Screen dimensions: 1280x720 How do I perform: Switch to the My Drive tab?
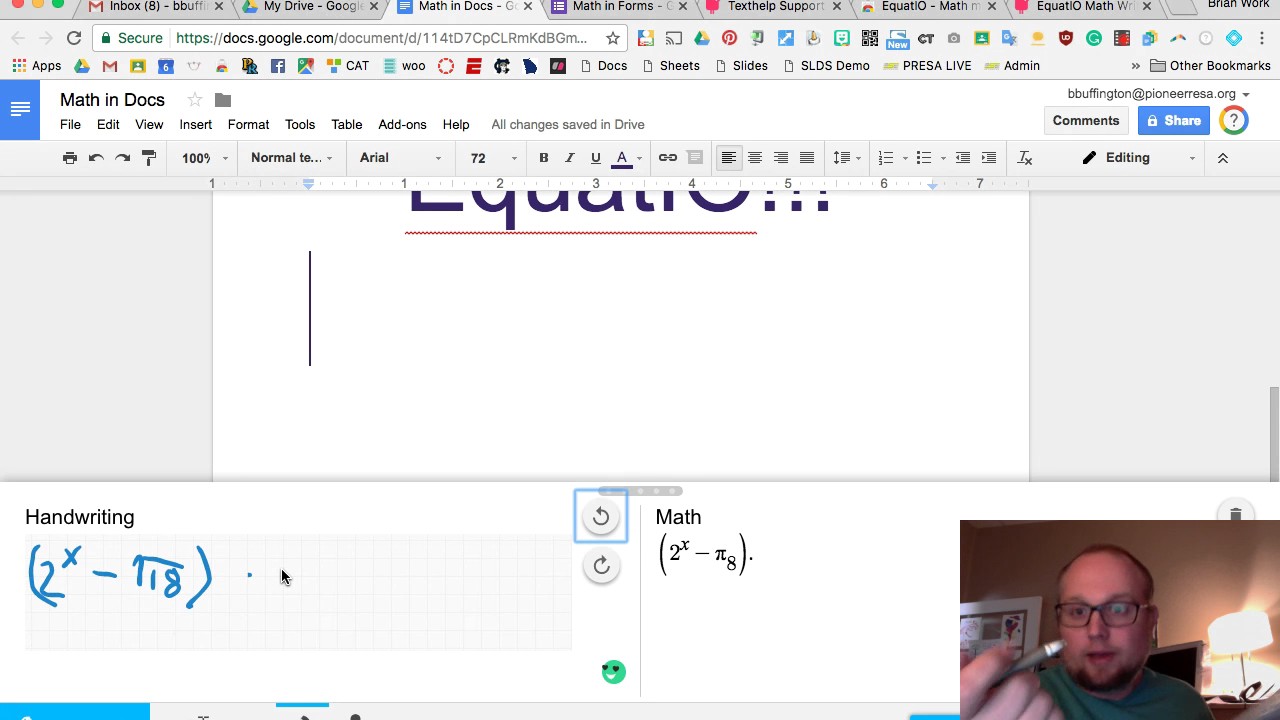[x=312, y=7]
